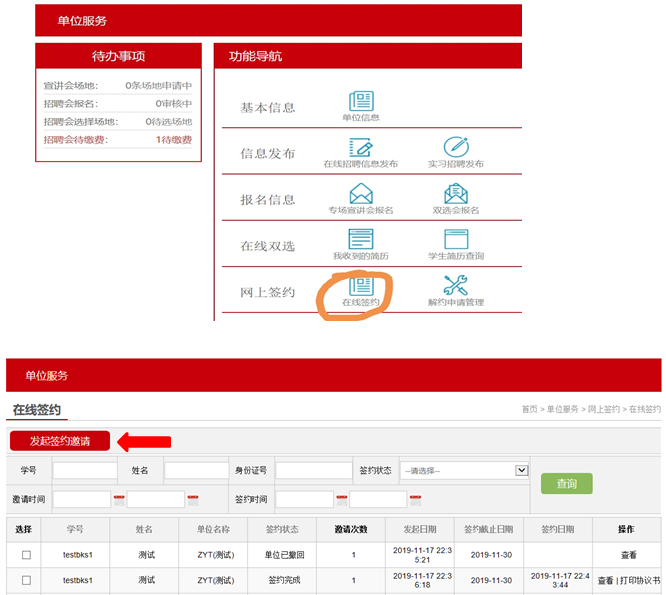Click 招聘会报名 pending item

pos(118,104)
